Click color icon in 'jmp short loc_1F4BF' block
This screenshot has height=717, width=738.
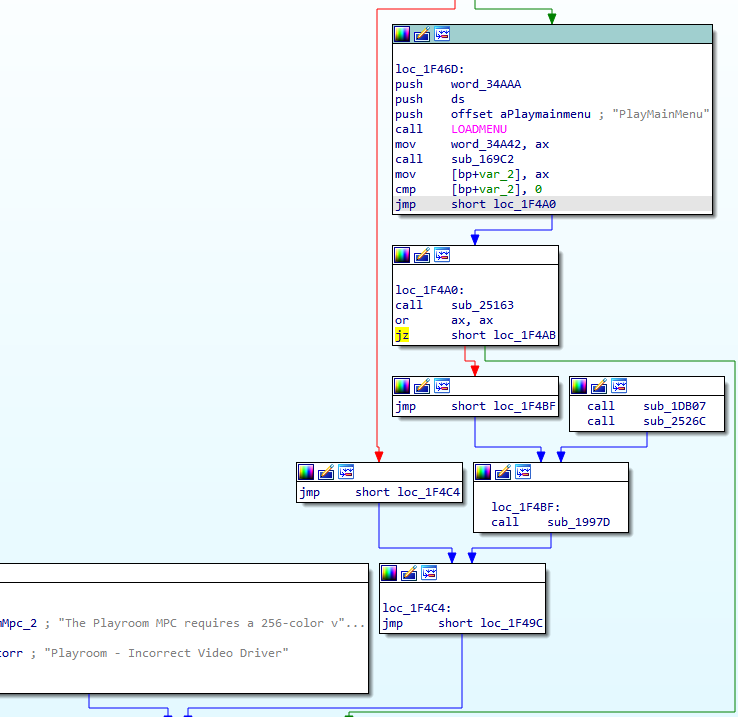tap(402, 386)
